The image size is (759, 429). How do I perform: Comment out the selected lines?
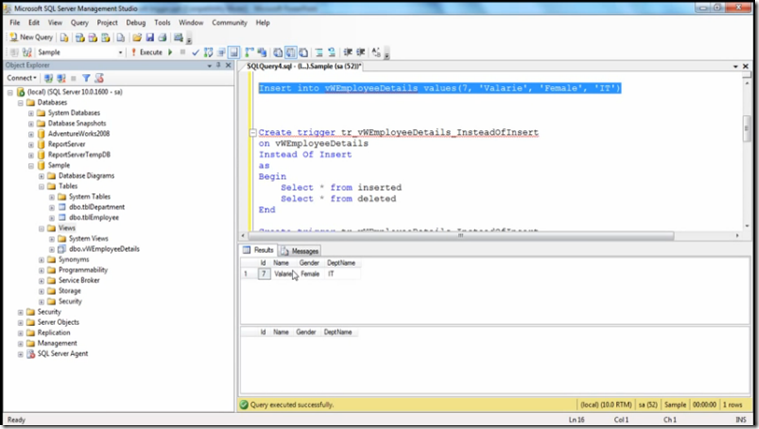tap(319, 52)
